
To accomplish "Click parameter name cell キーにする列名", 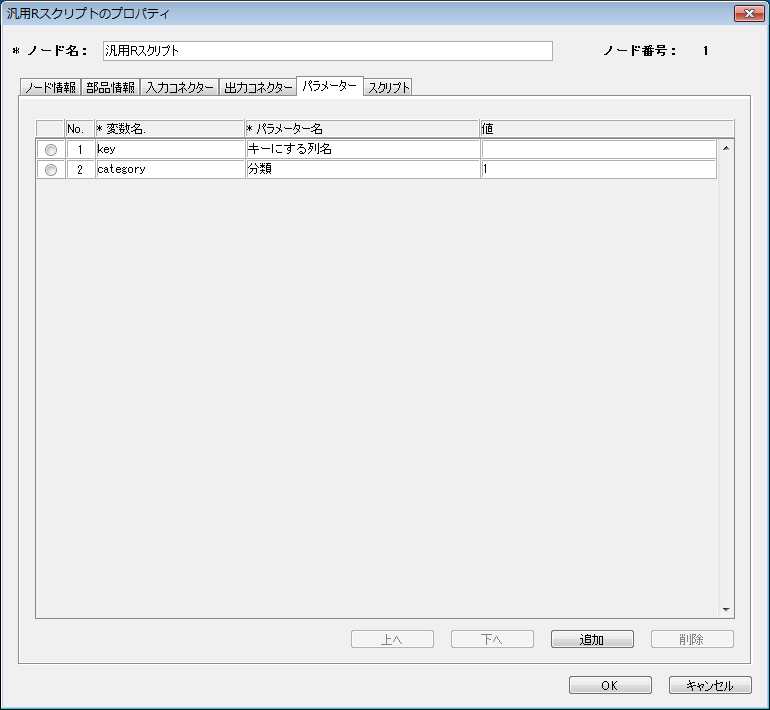I will [362, 149].
